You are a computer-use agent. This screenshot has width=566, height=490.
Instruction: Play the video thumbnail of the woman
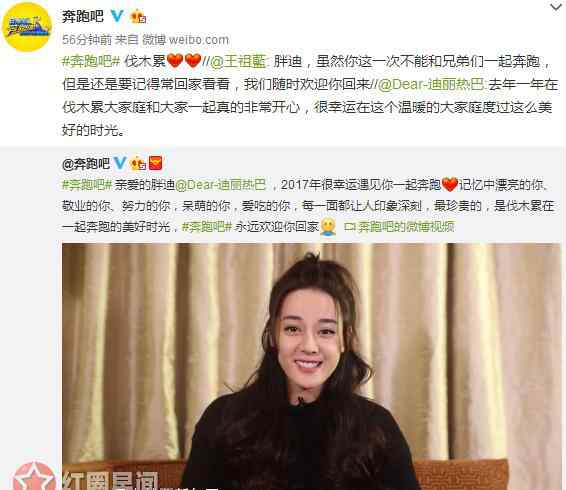(x=312, y=367)
